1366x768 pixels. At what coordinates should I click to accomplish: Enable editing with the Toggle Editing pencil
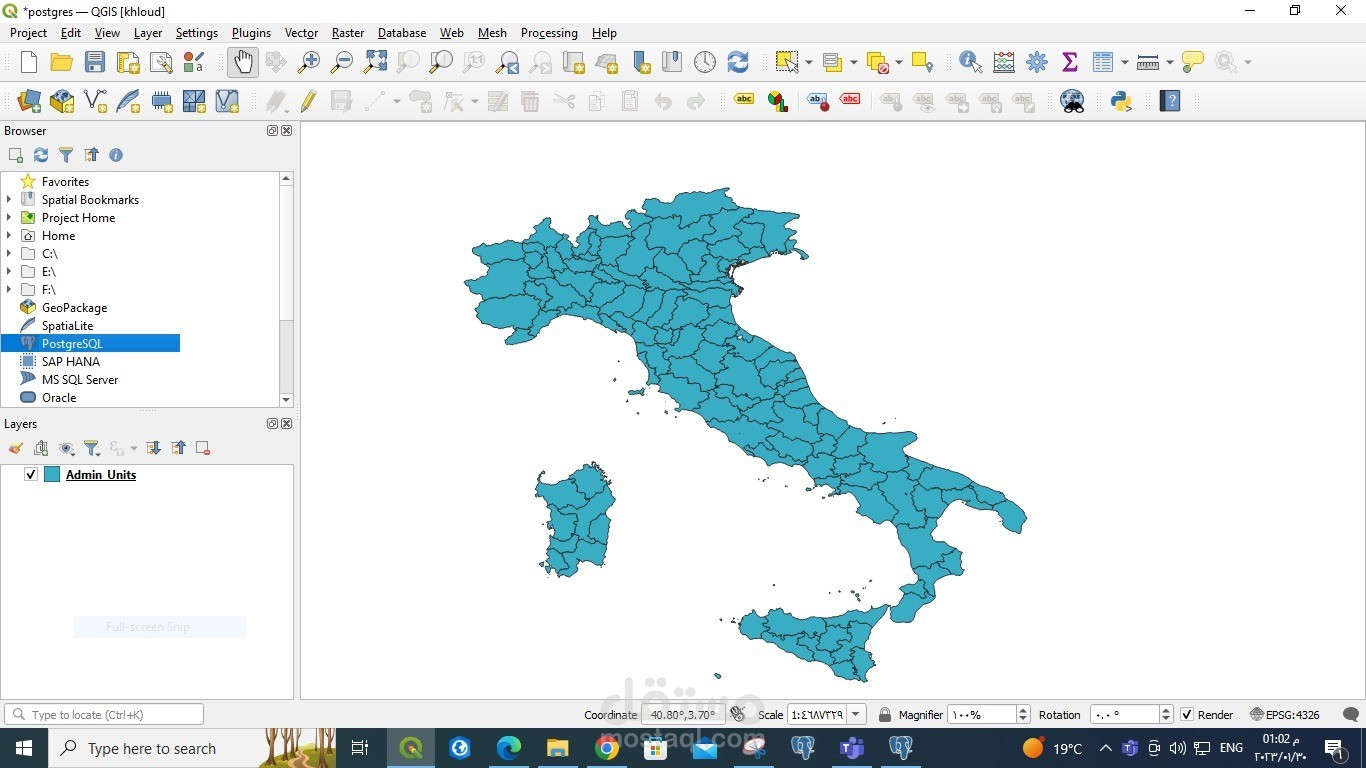pyautogui.click(x=308, y=101)
